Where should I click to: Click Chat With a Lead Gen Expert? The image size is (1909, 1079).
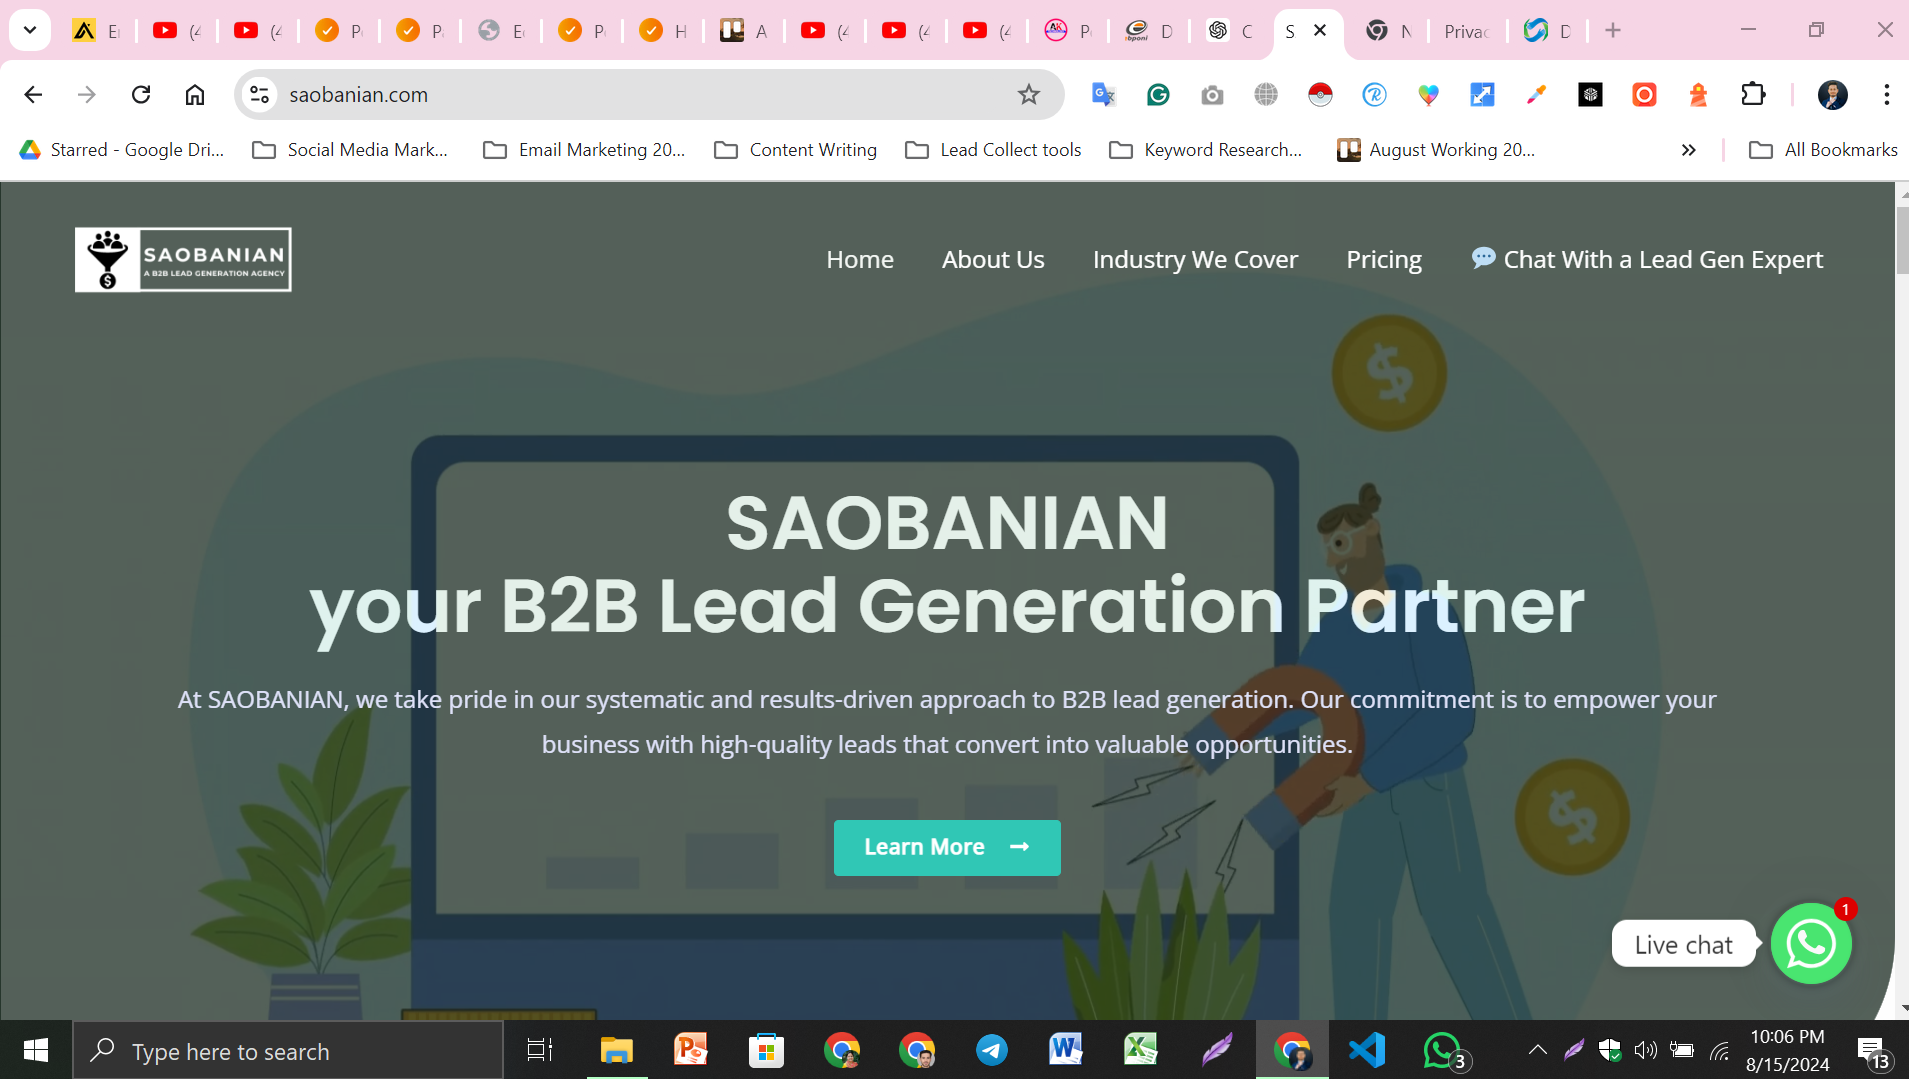[1647, 260]
